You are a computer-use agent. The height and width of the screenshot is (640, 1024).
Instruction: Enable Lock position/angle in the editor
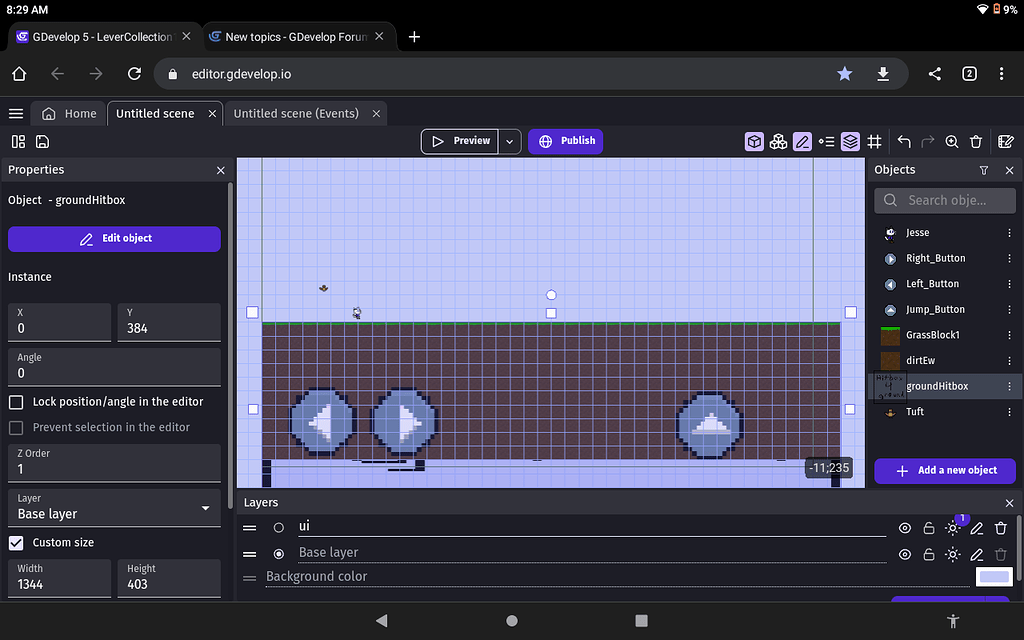[16, 402]
